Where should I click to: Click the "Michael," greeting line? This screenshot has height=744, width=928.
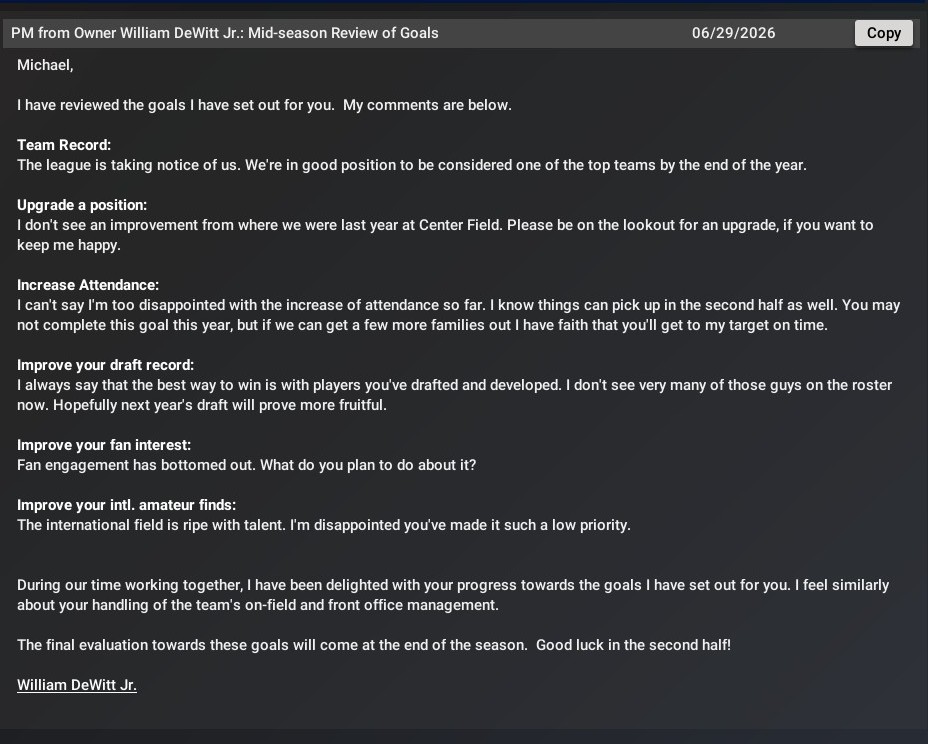coord(45,65)
